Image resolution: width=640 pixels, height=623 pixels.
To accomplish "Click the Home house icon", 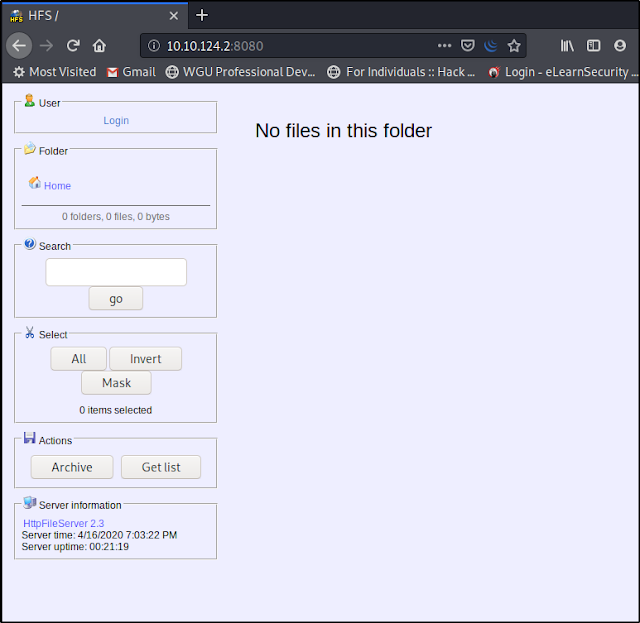I will point(35,182).
